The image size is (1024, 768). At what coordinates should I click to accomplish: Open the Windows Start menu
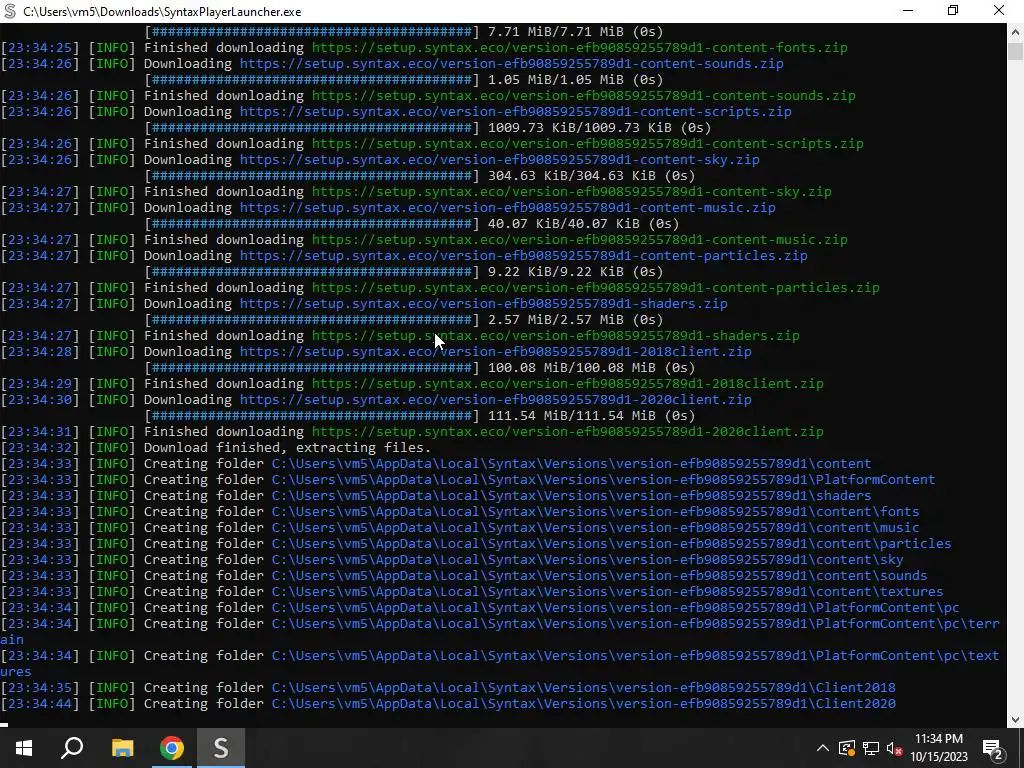coord(24,748)
